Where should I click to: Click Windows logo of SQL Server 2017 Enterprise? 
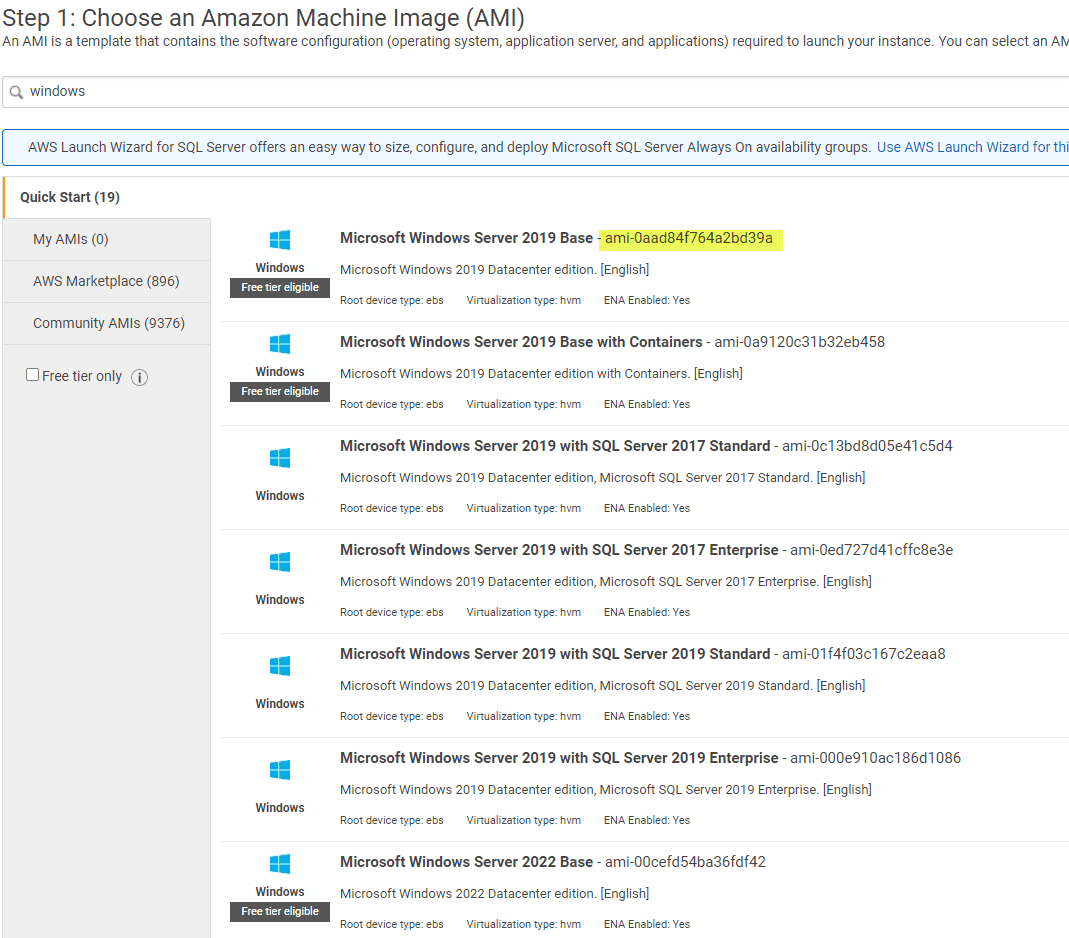(280, 562)
